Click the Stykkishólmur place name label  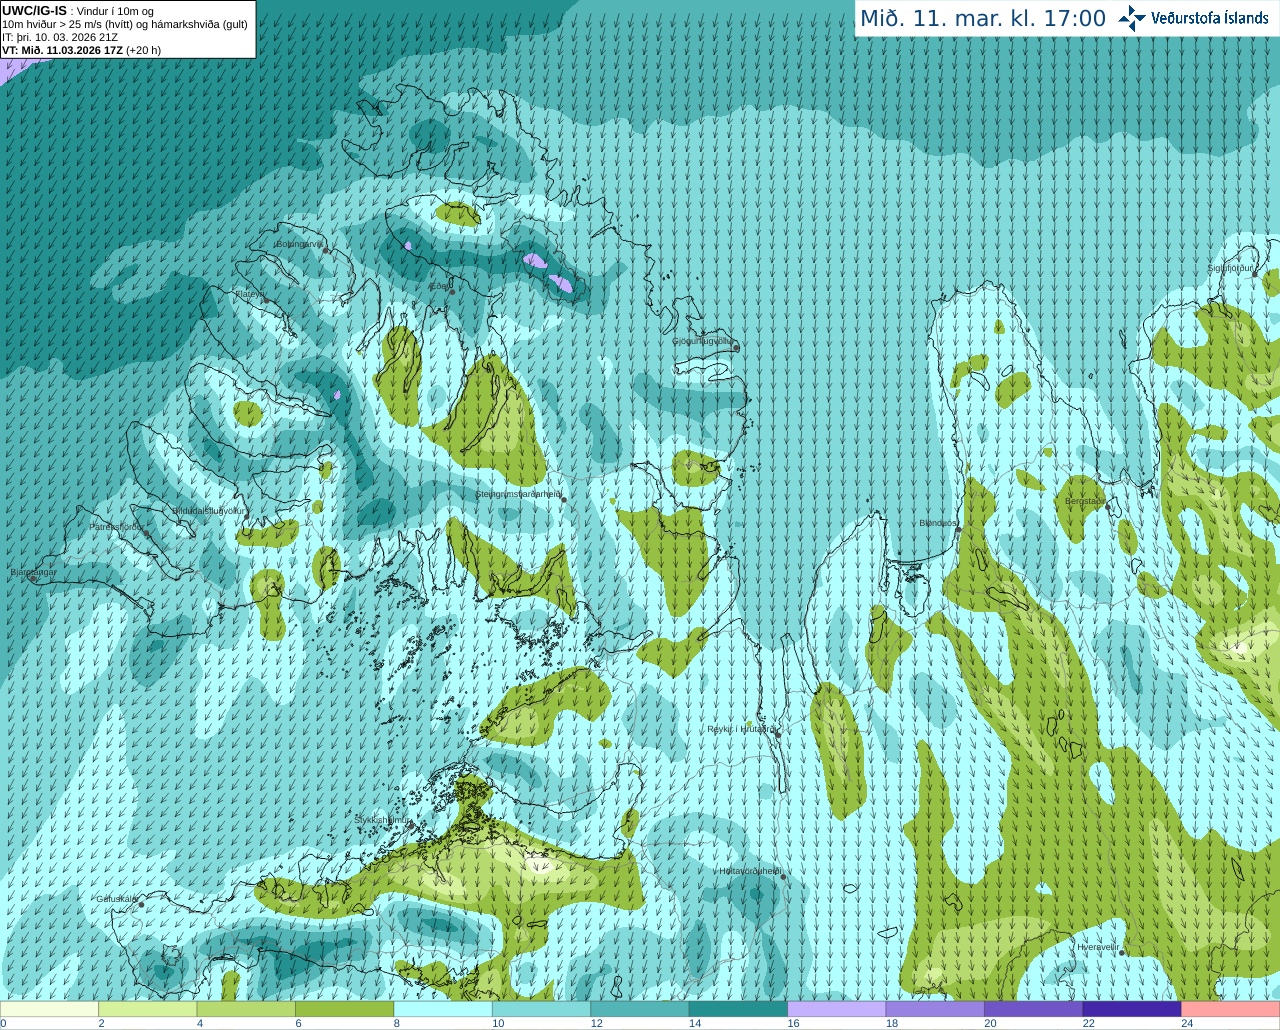(380, 820)
